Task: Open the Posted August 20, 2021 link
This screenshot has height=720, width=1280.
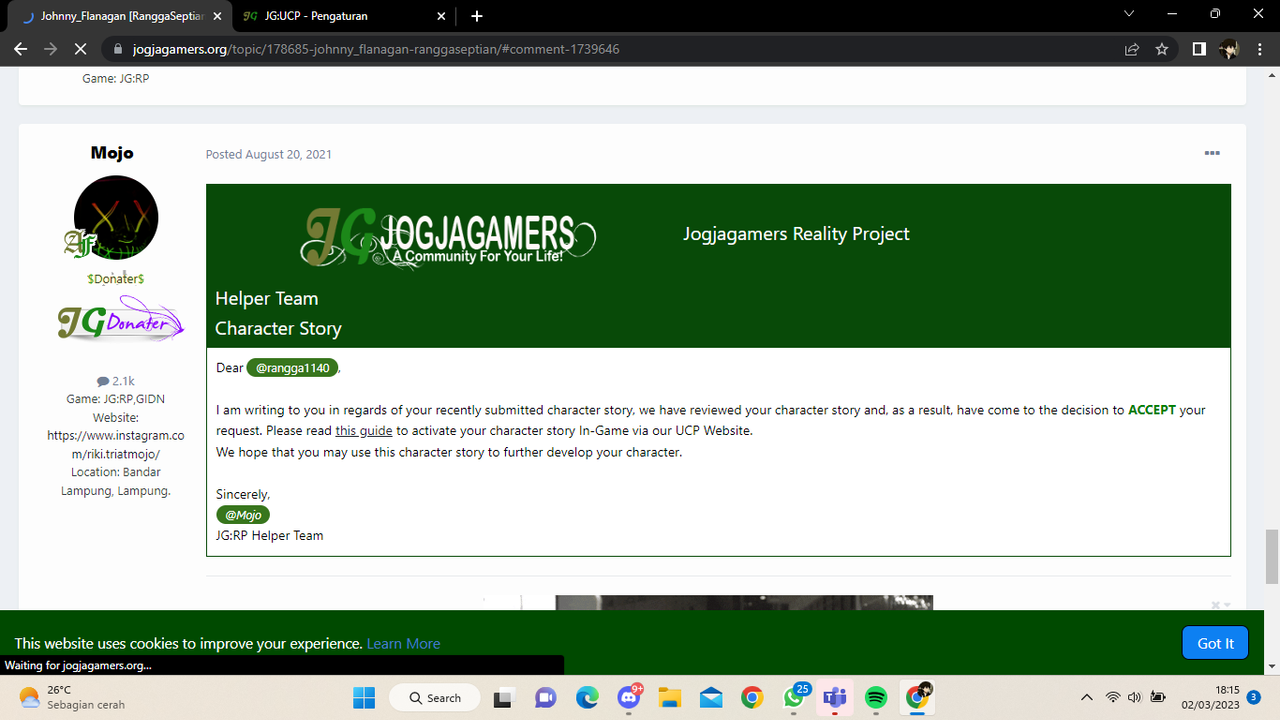Action: pyautogui.click(x=269, y=154)
